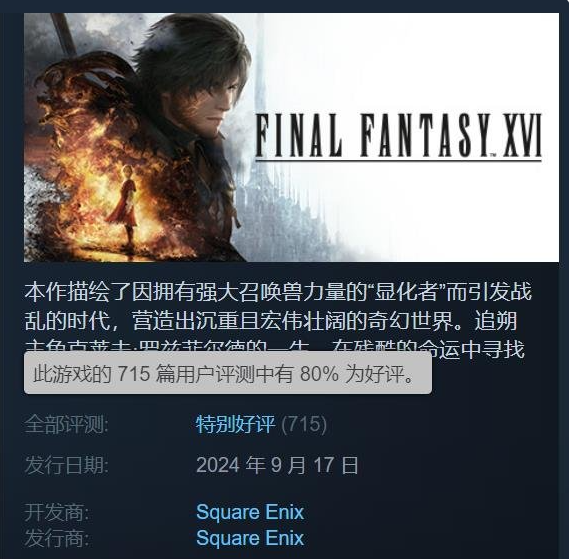
Task: Click the publisher Square Enix link
Action: tap(250, 538)
